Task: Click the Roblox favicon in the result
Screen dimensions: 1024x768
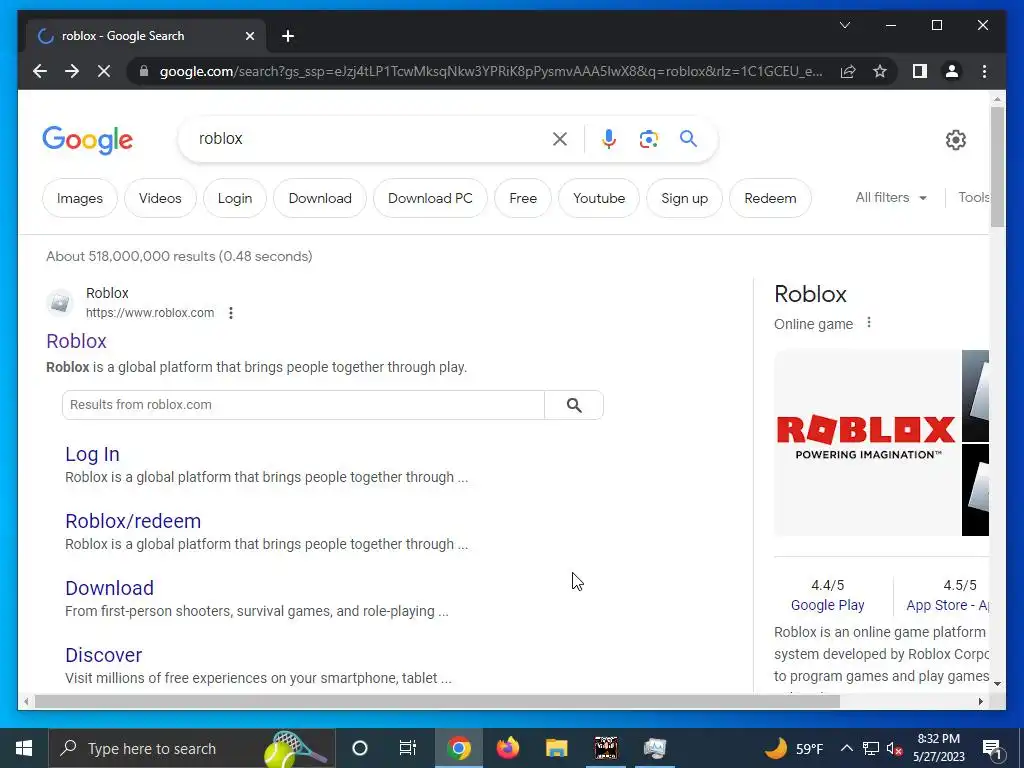Action: pyautogui.click(x=60, y=303)
